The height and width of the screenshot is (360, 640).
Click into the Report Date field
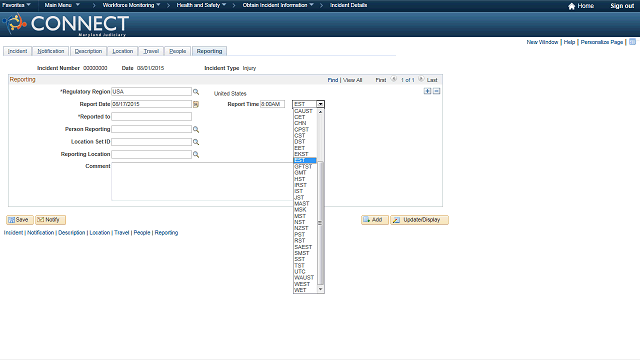[151, 104]
